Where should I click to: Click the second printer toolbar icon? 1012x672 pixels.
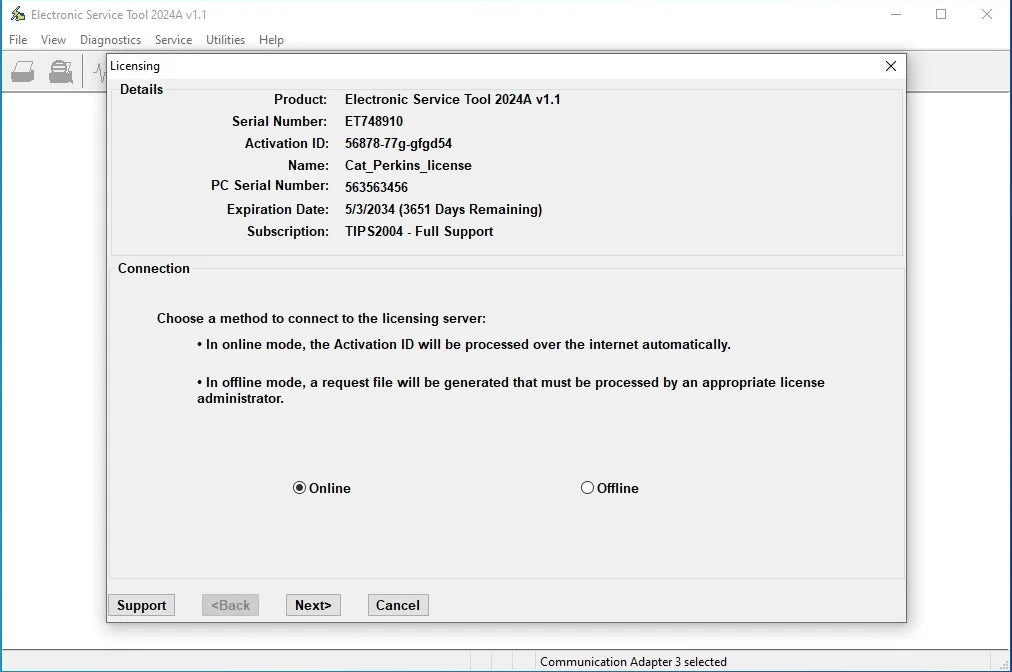[x=61, y=72]
